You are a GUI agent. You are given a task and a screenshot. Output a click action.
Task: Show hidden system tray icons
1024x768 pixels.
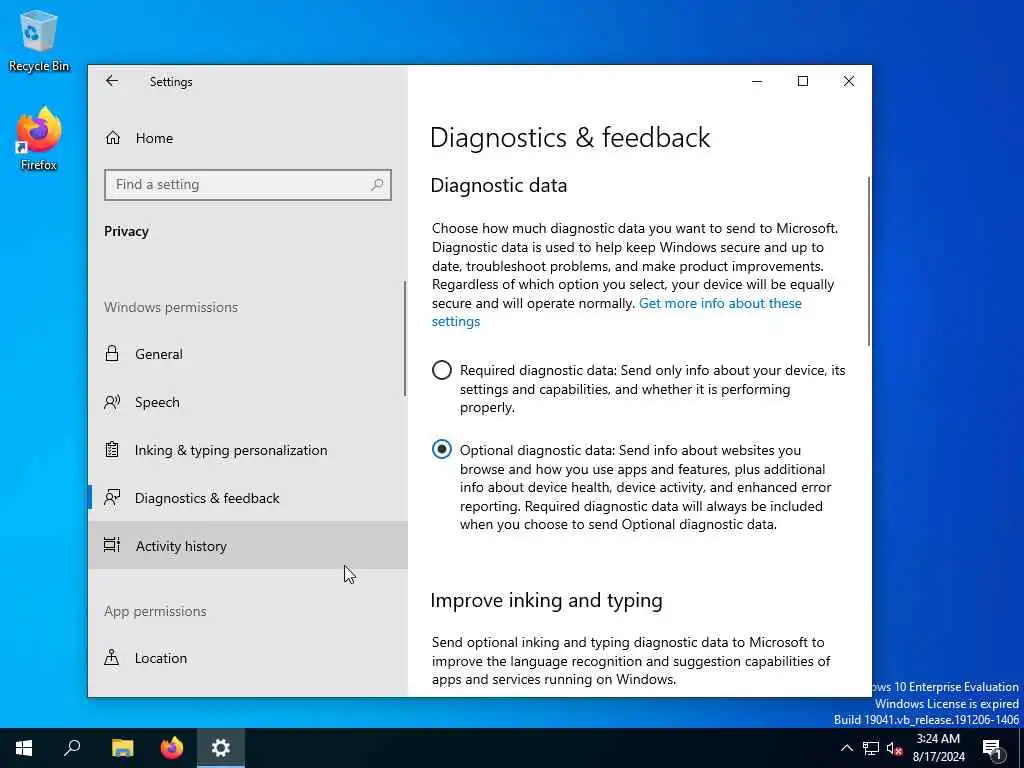[846, 748]
